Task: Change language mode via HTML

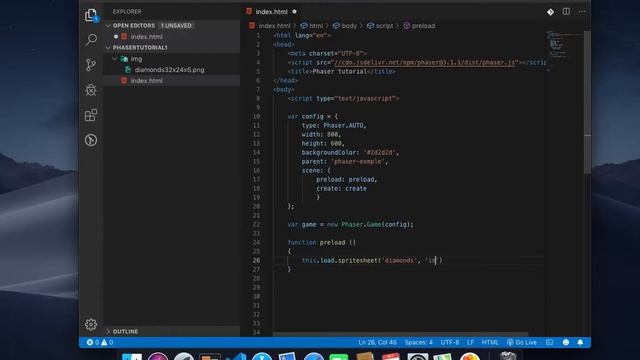Action: (x=490, y=342)
